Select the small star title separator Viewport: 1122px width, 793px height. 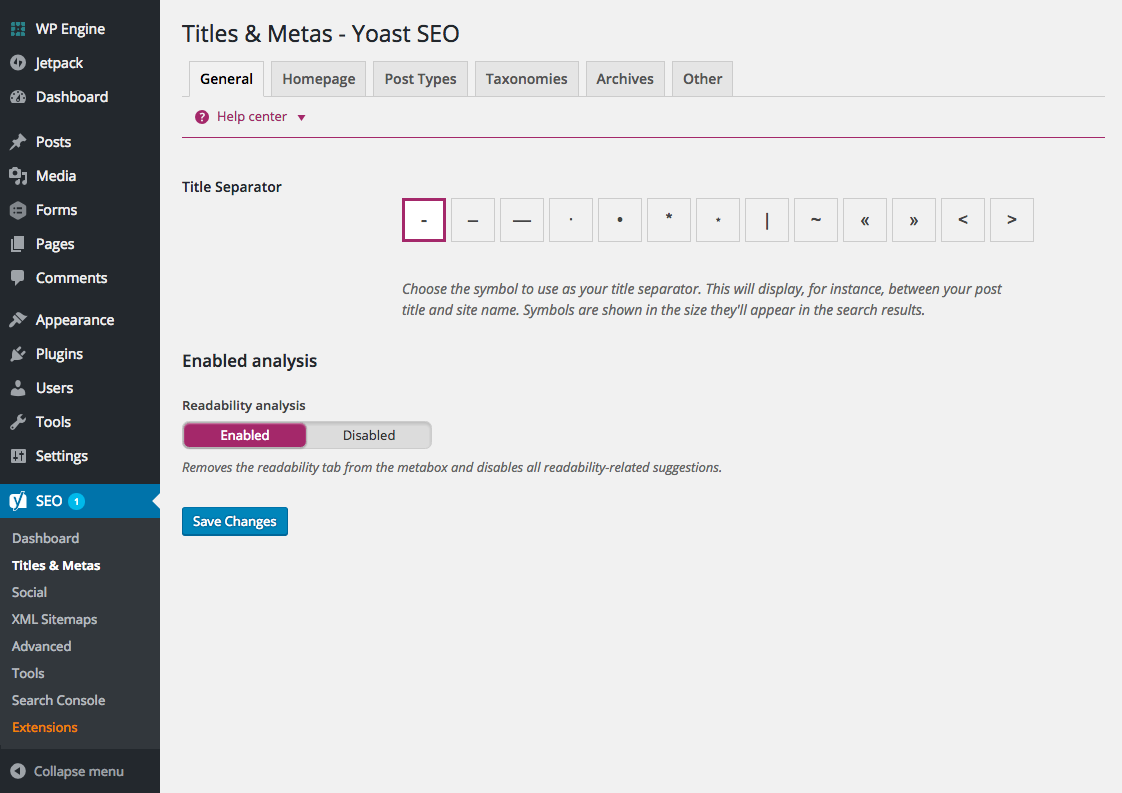(x=718, y=220)
